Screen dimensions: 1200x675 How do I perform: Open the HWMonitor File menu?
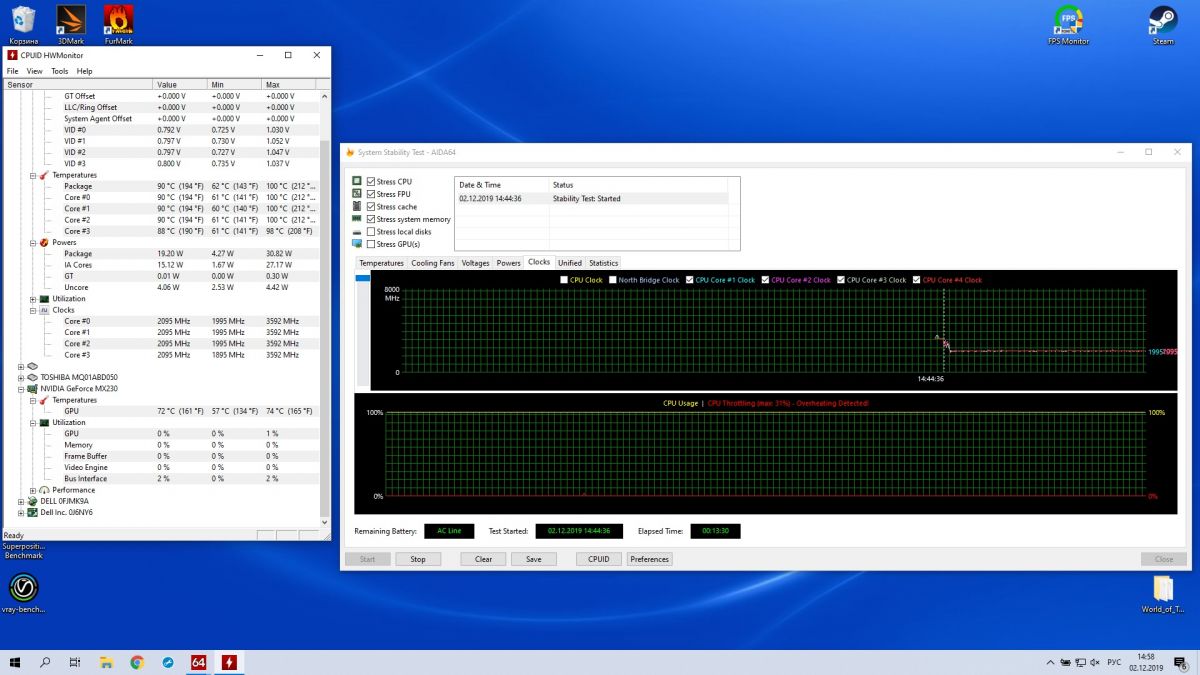(x=13, y=71)
